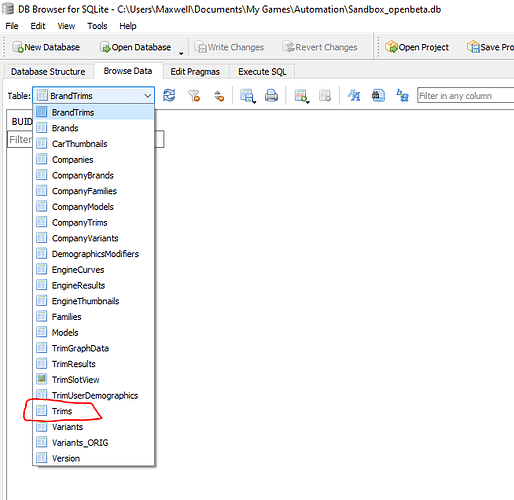
Task: Click the binoculars find icon
Action: click(x=378, y=96)
